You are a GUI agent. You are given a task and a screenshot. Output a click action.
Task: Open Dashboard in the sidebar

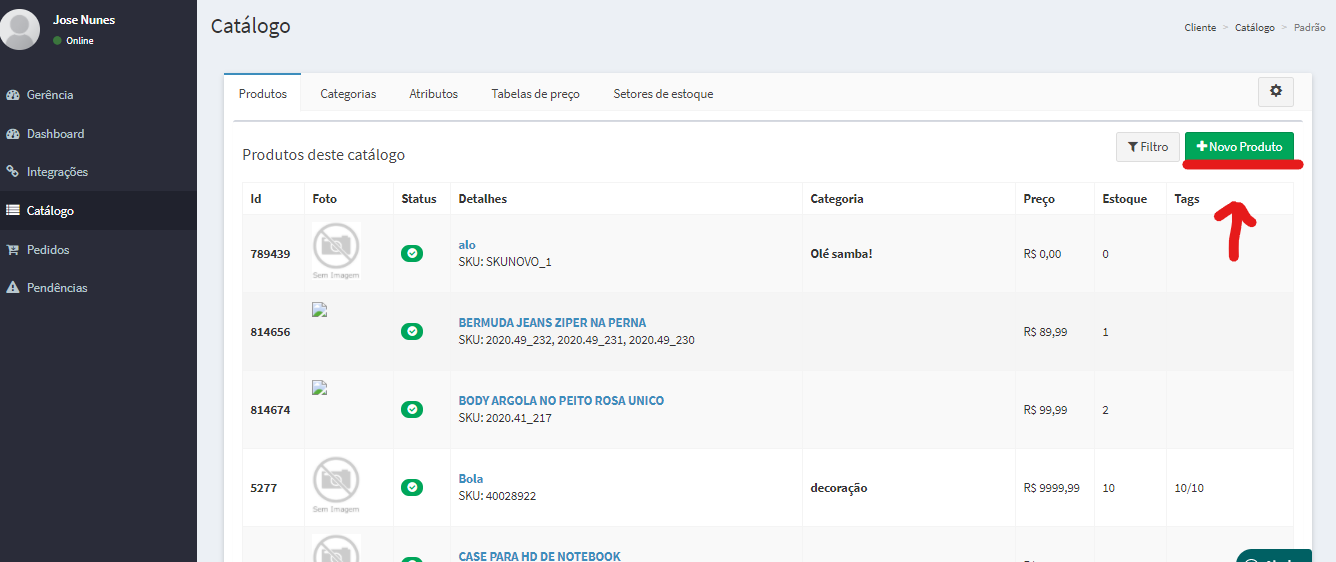pos(98,134)
